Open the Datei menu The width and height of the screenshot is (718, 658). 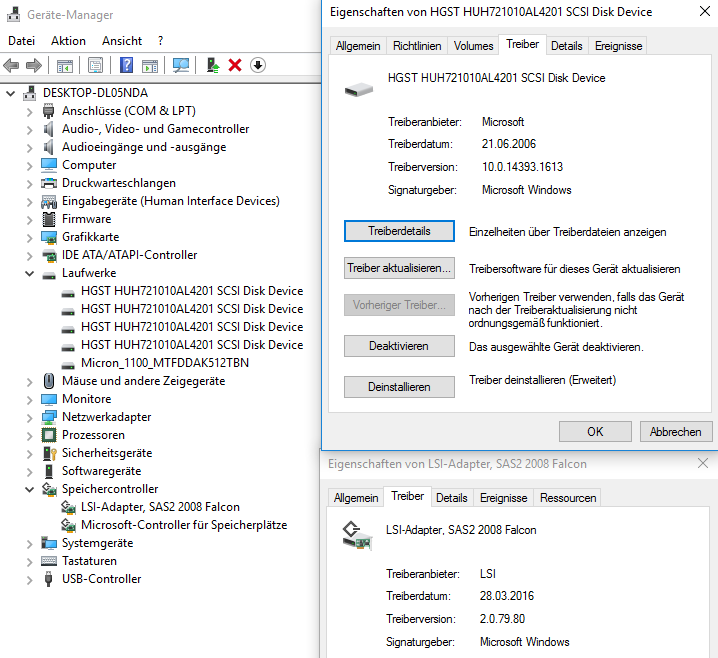pos(22,41)
